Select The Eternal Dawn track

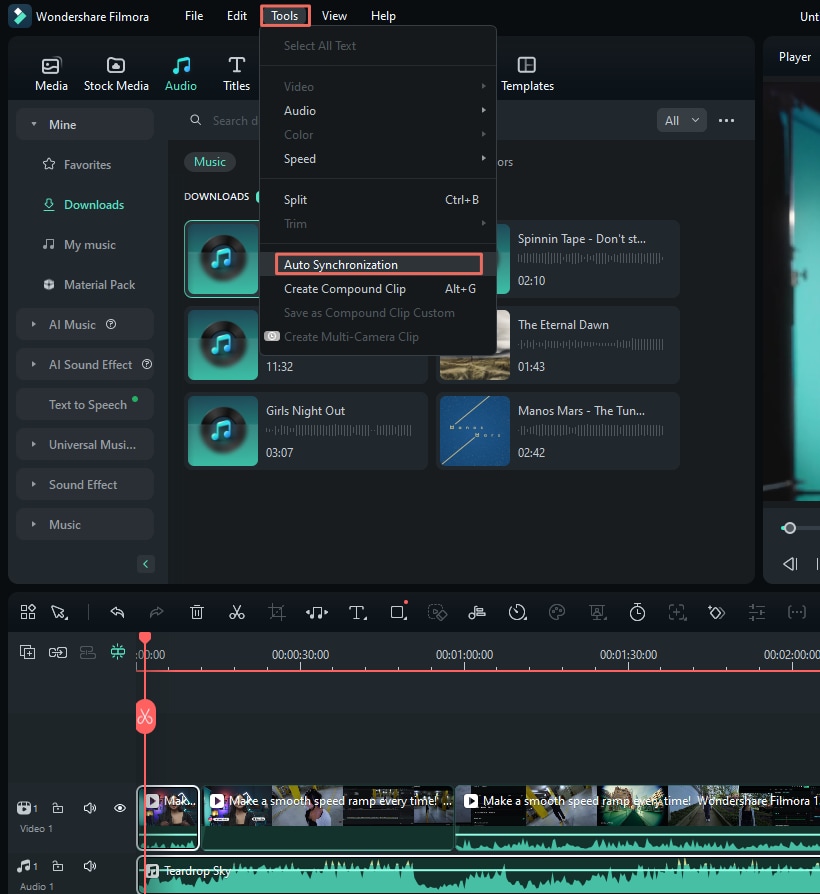(x=558, y=345)
